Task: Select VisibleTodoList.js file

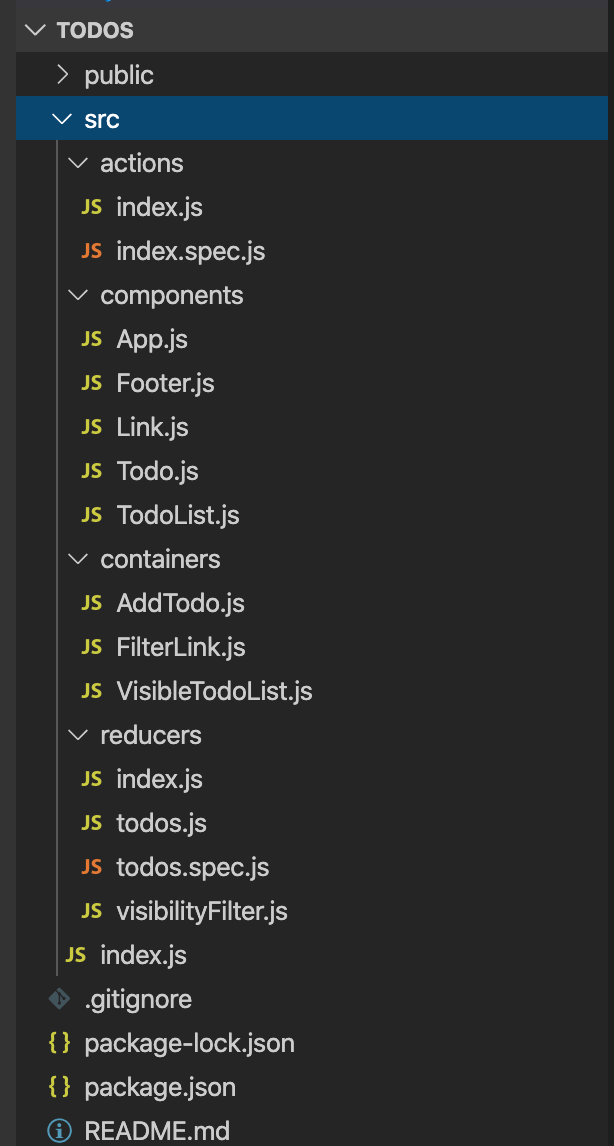Action: 214,691
